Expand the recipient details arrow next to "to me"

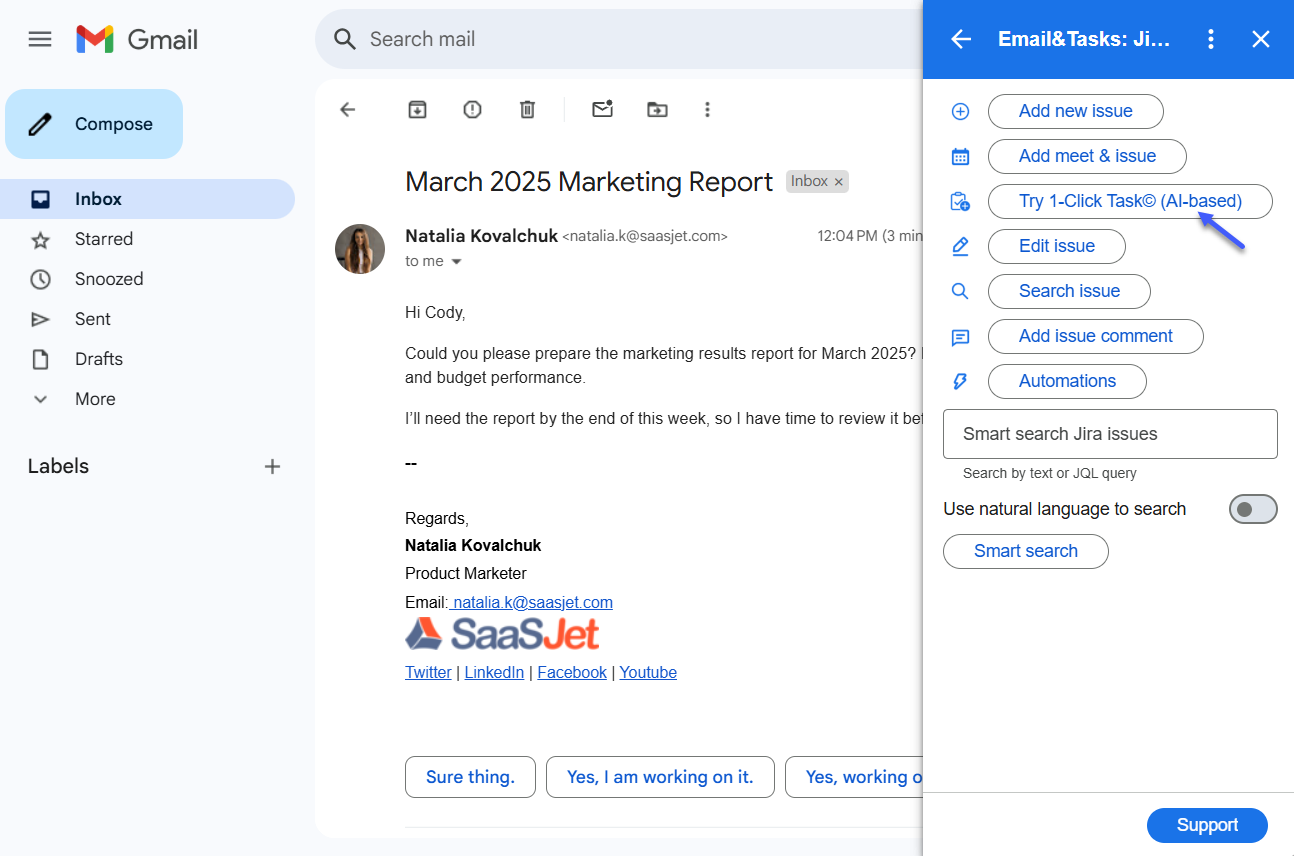pyautogui.click(x=457, y=262)
